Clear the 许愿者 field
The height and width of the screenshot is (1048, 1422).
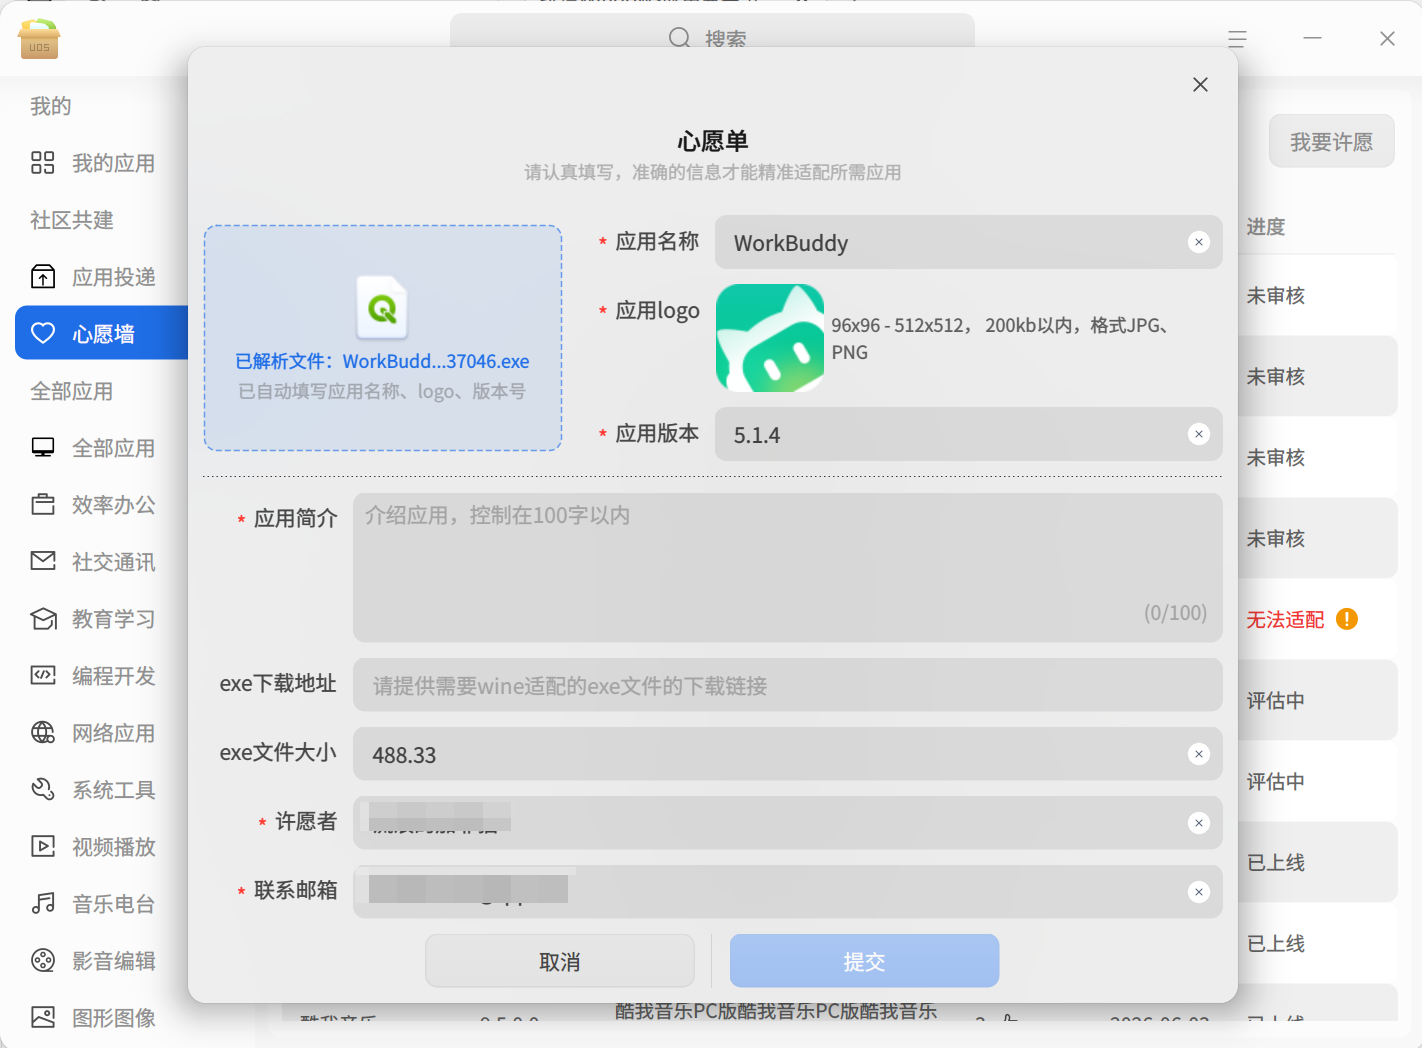pos(1199,823)
